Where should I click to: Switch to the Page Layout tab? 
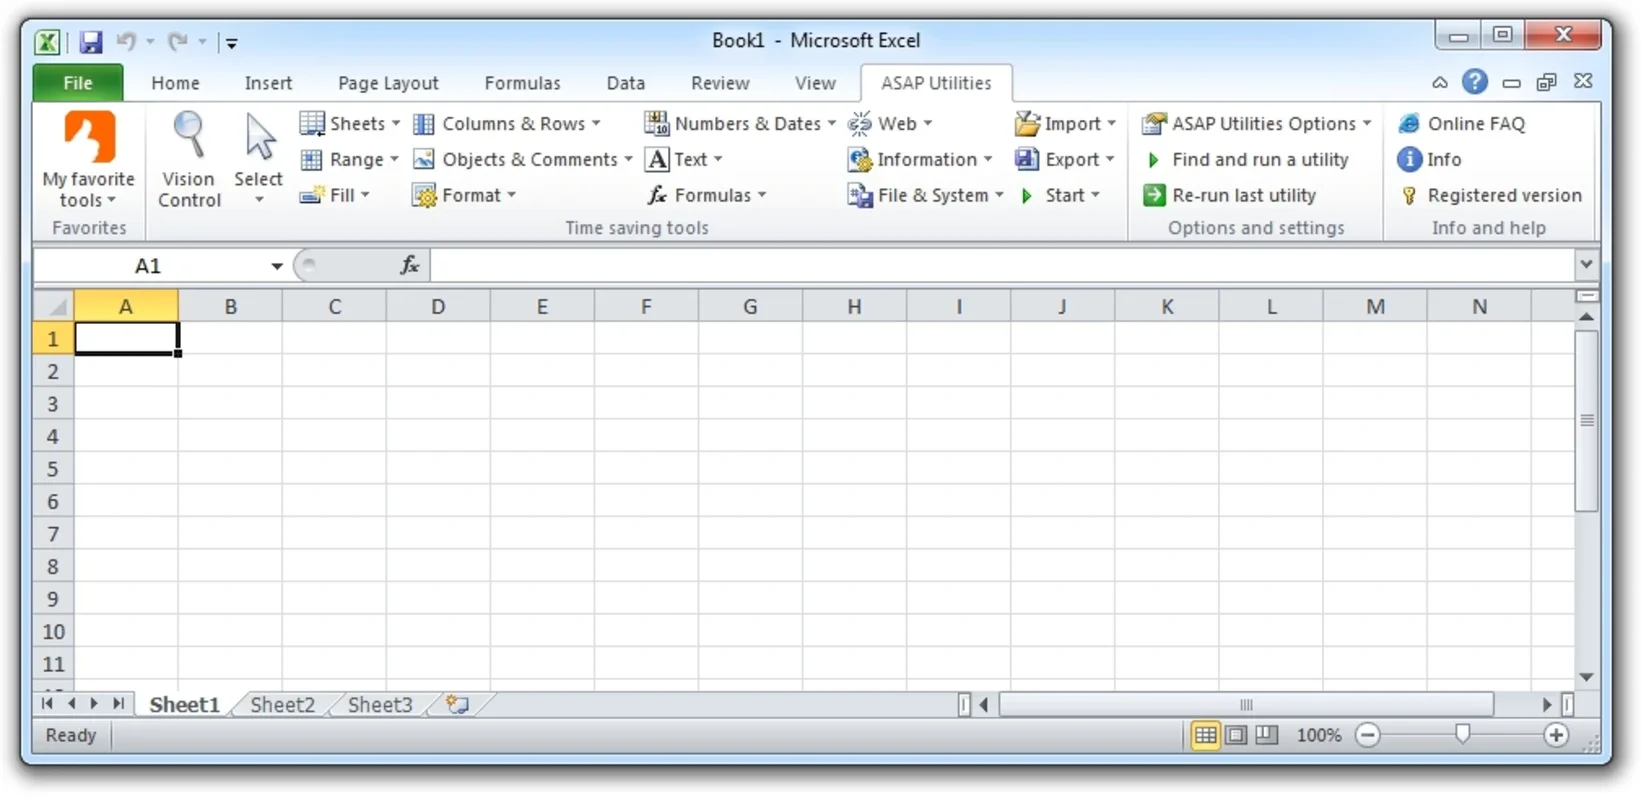click(388, 83)
